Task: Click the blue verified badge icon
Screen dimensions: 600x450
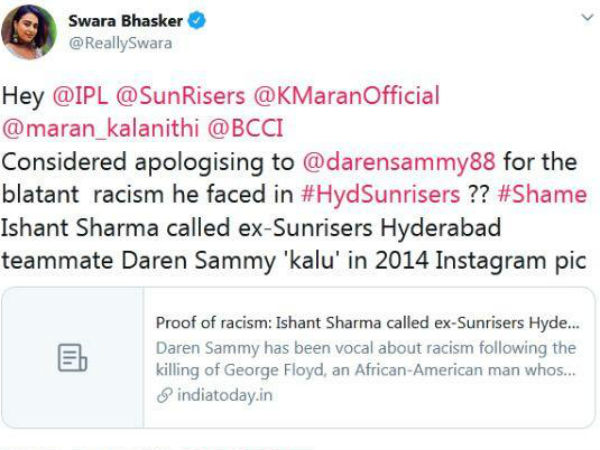Action: (196, 21)
